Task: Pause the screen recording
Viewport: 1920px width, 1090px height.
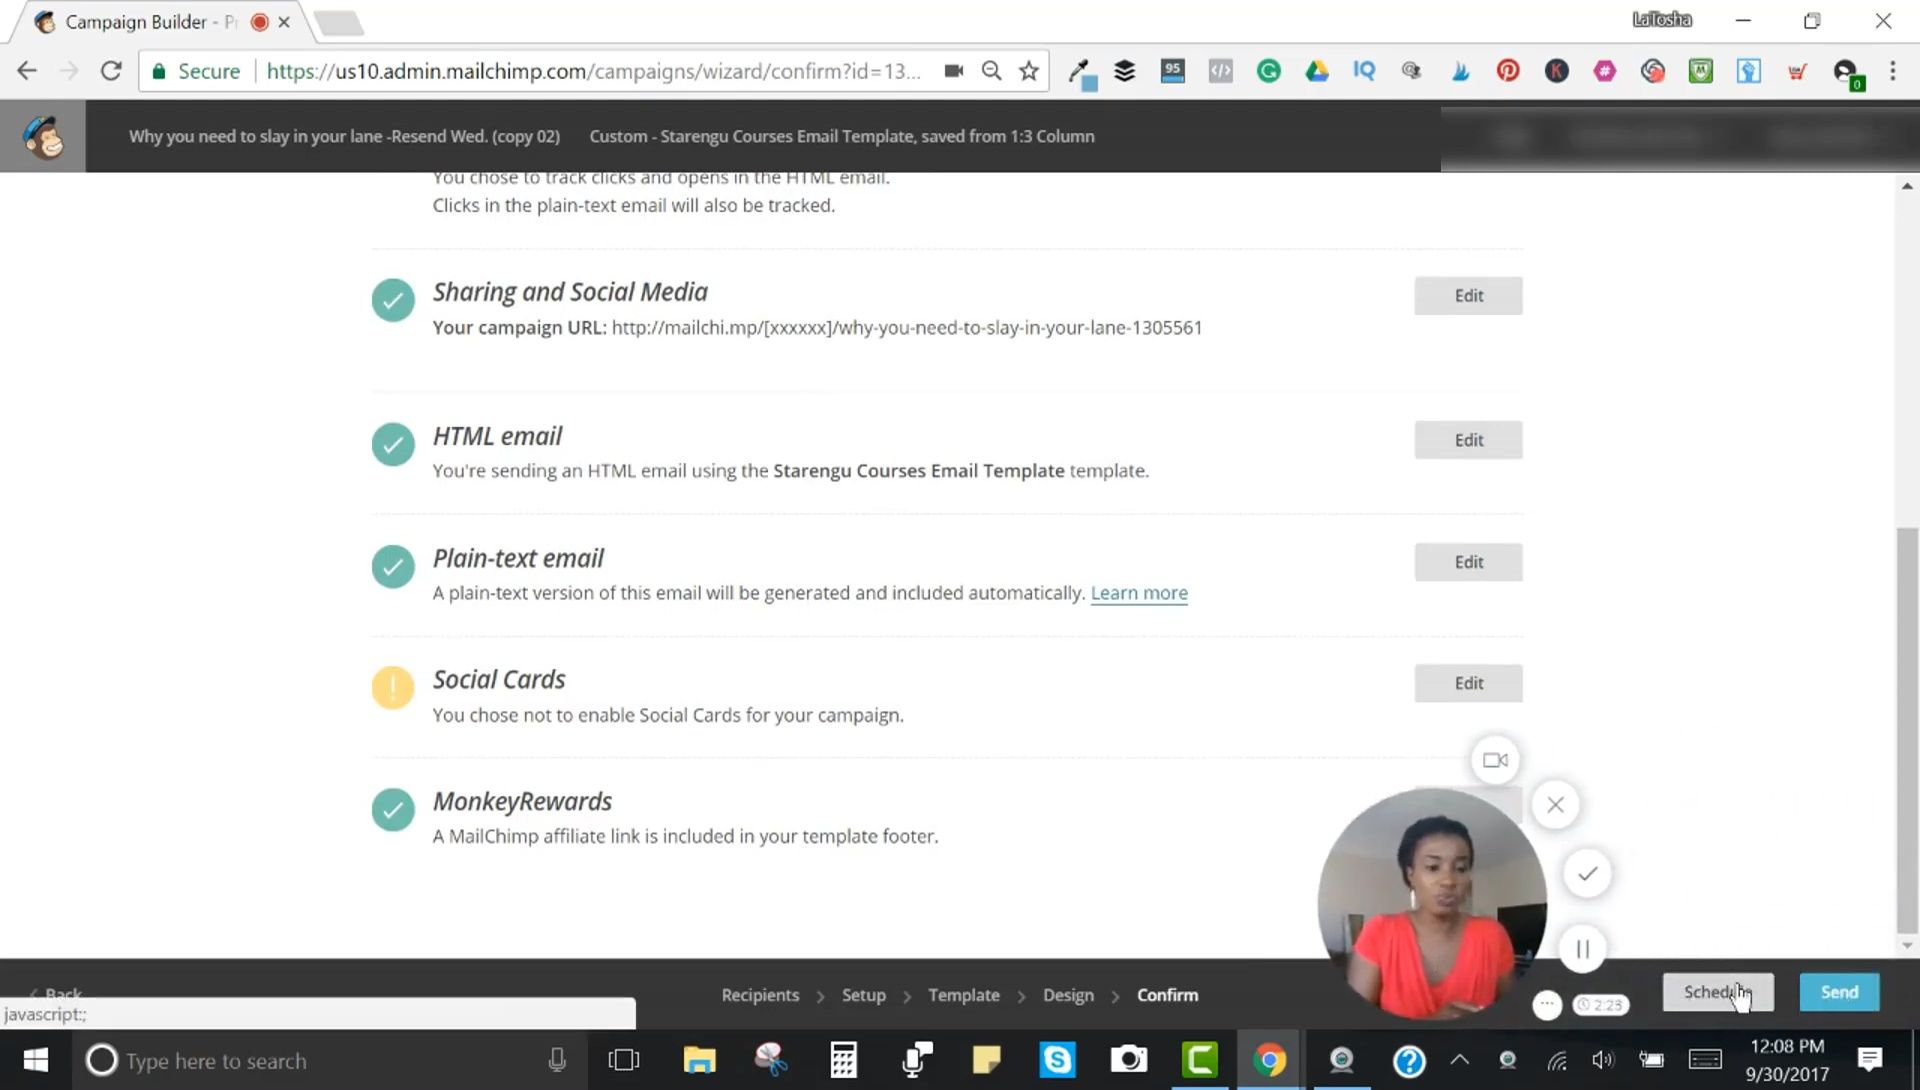Action: [x=1582, y=948]
